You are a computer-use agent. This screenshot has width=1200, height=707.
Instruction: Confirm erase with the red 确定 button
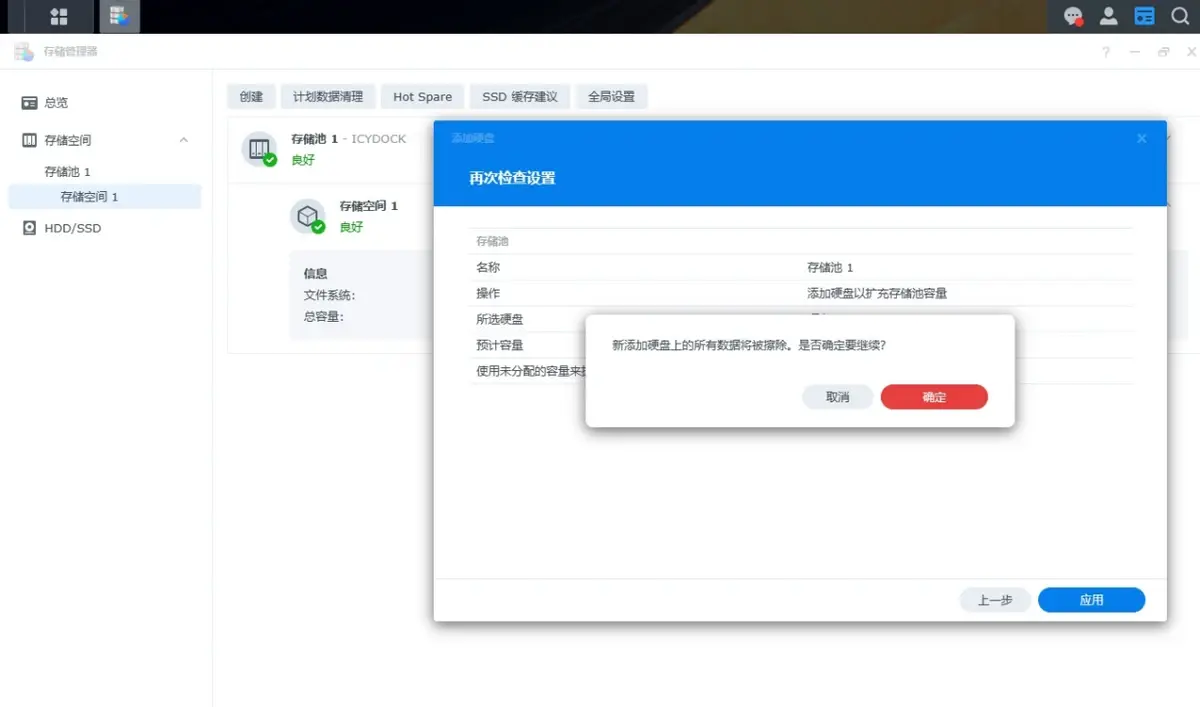[934, 397]
